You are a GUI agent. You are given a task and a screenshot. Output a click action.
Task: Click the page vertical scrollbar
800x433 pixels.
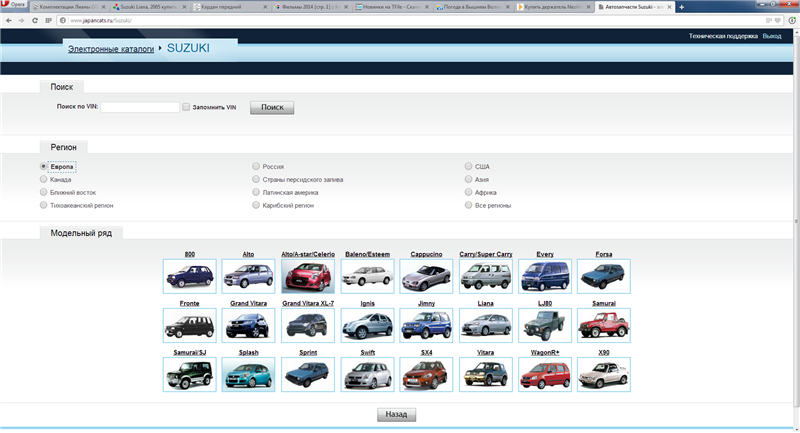(x=796, y=219)
